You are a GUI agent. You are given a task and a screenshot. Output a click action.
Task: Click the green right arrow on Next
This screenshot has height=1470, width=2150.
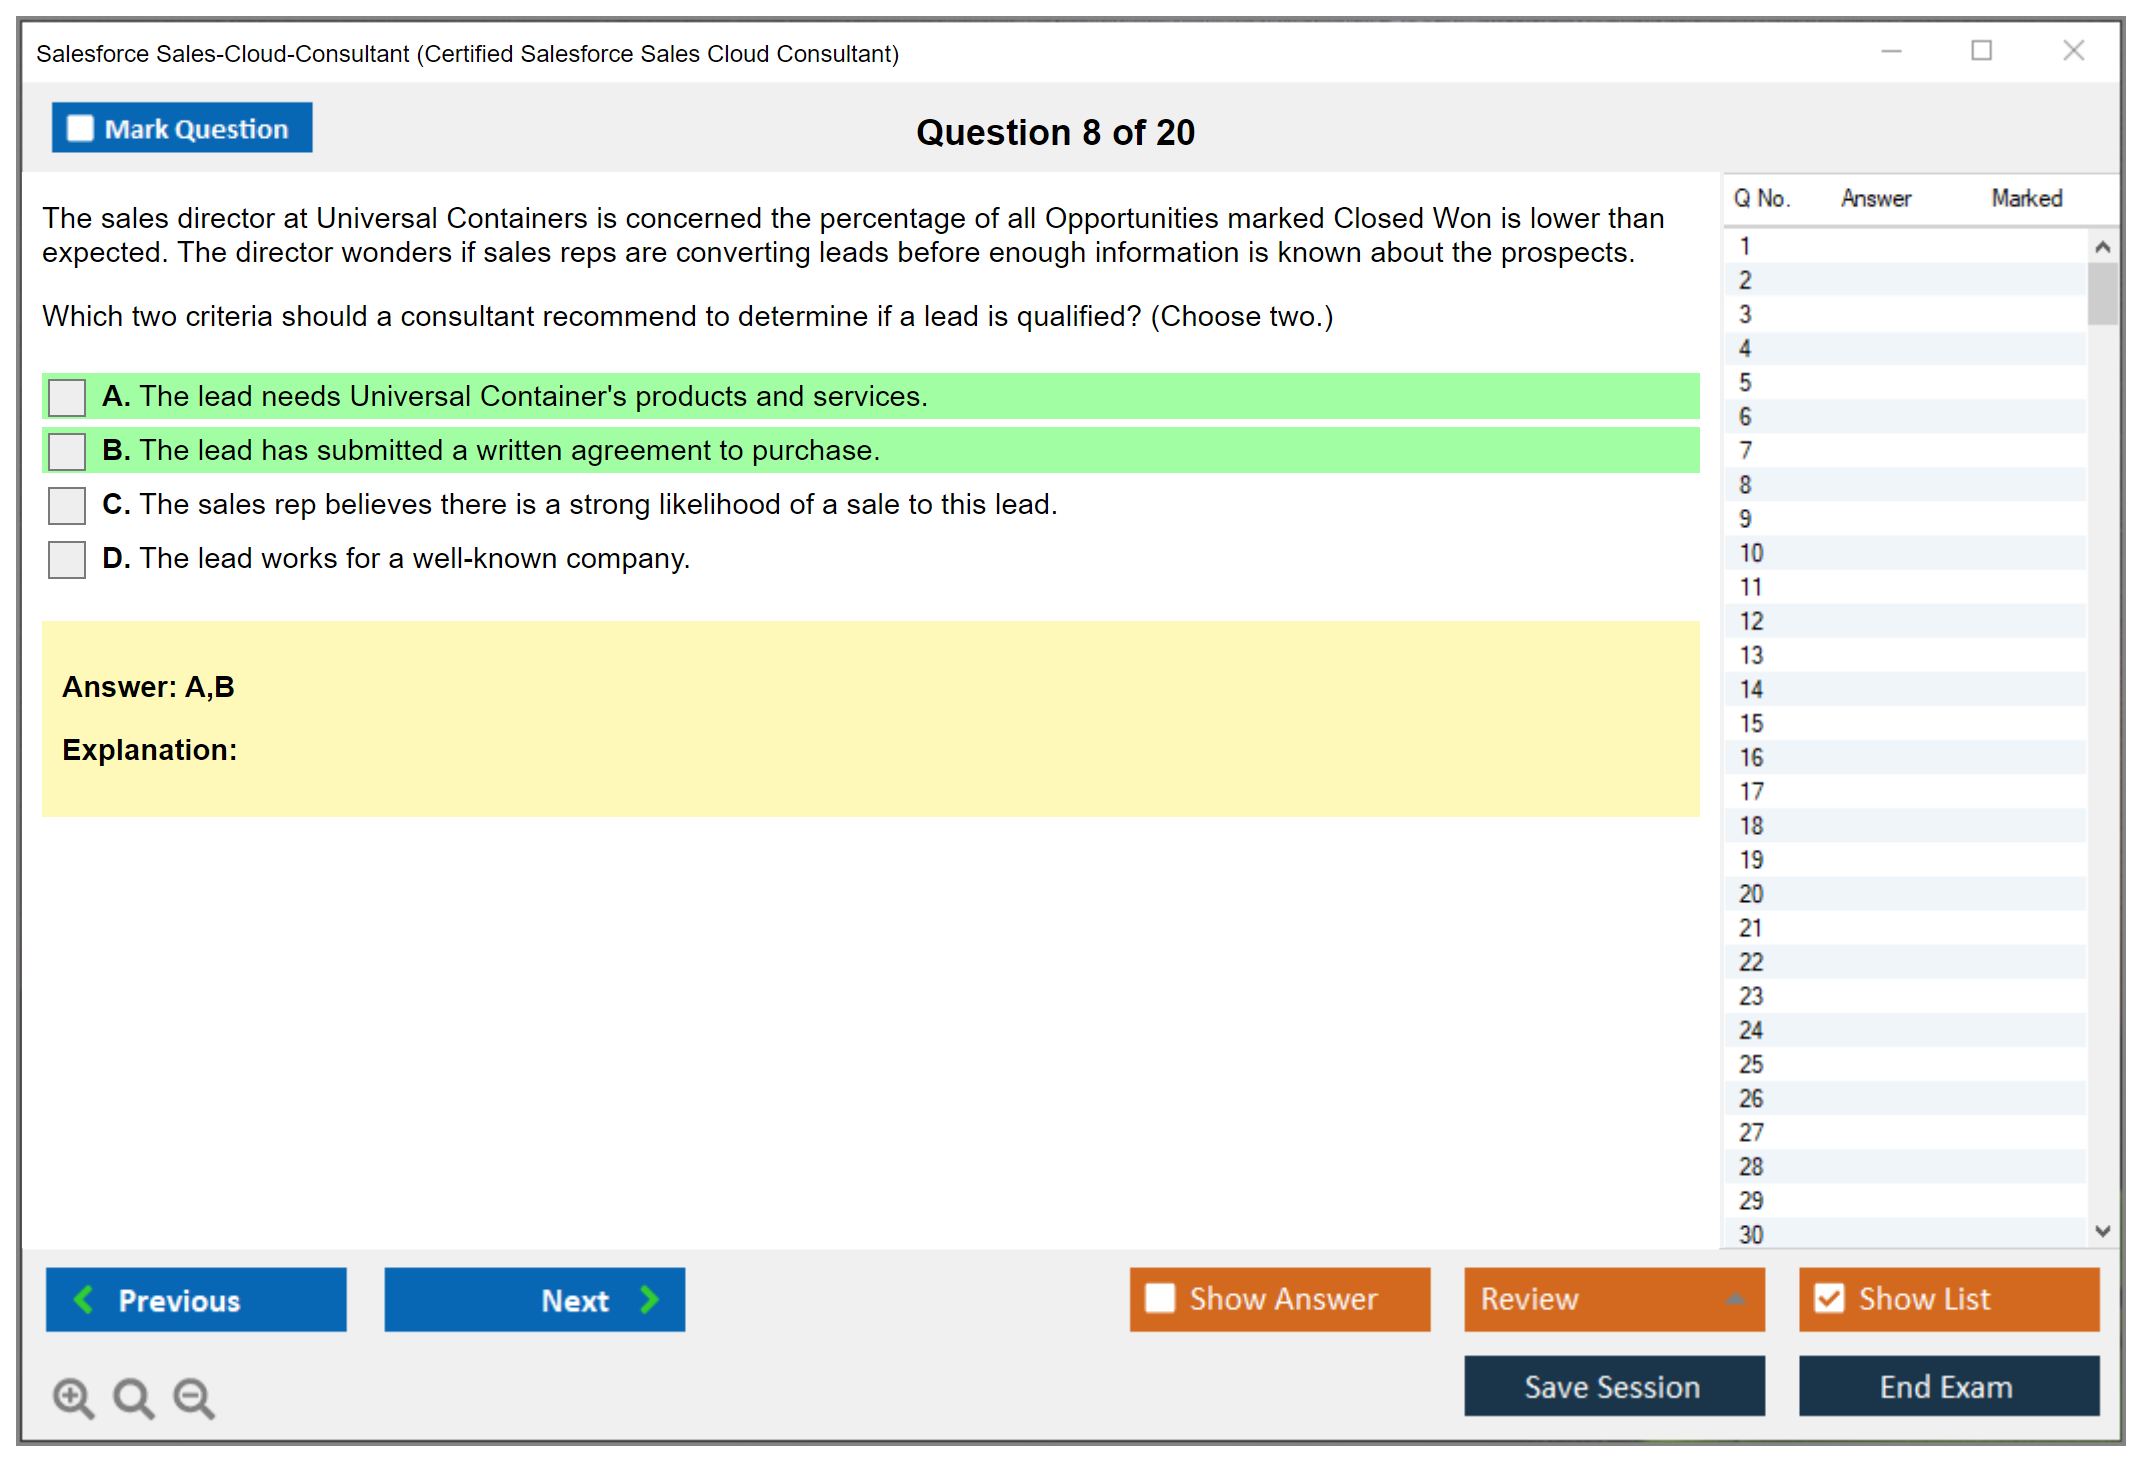(649, 1300)
